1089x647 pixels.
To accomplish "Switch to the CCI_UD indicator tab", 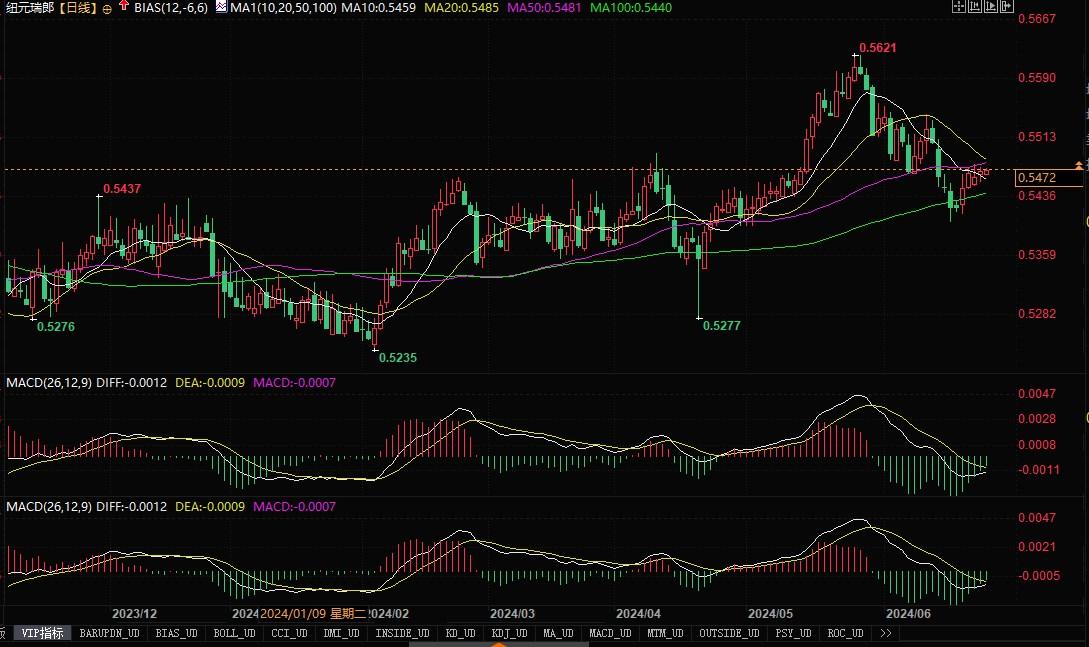I will 289,633.
